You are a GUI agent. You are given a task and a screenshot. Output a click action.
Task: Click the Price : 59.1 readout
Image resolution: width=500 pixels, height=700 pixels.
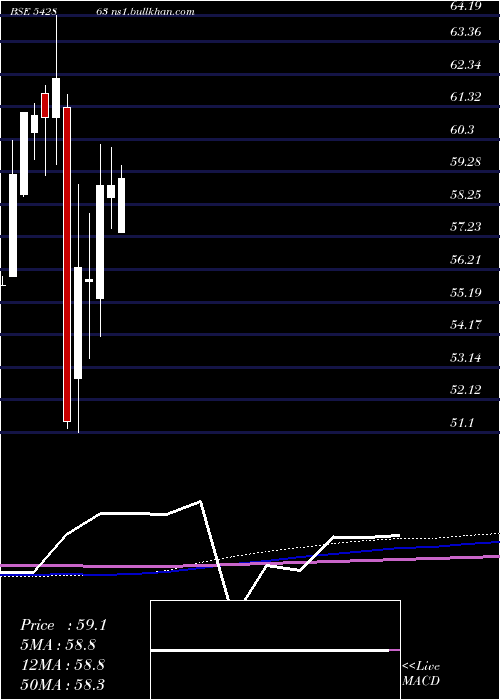(63, 625)
